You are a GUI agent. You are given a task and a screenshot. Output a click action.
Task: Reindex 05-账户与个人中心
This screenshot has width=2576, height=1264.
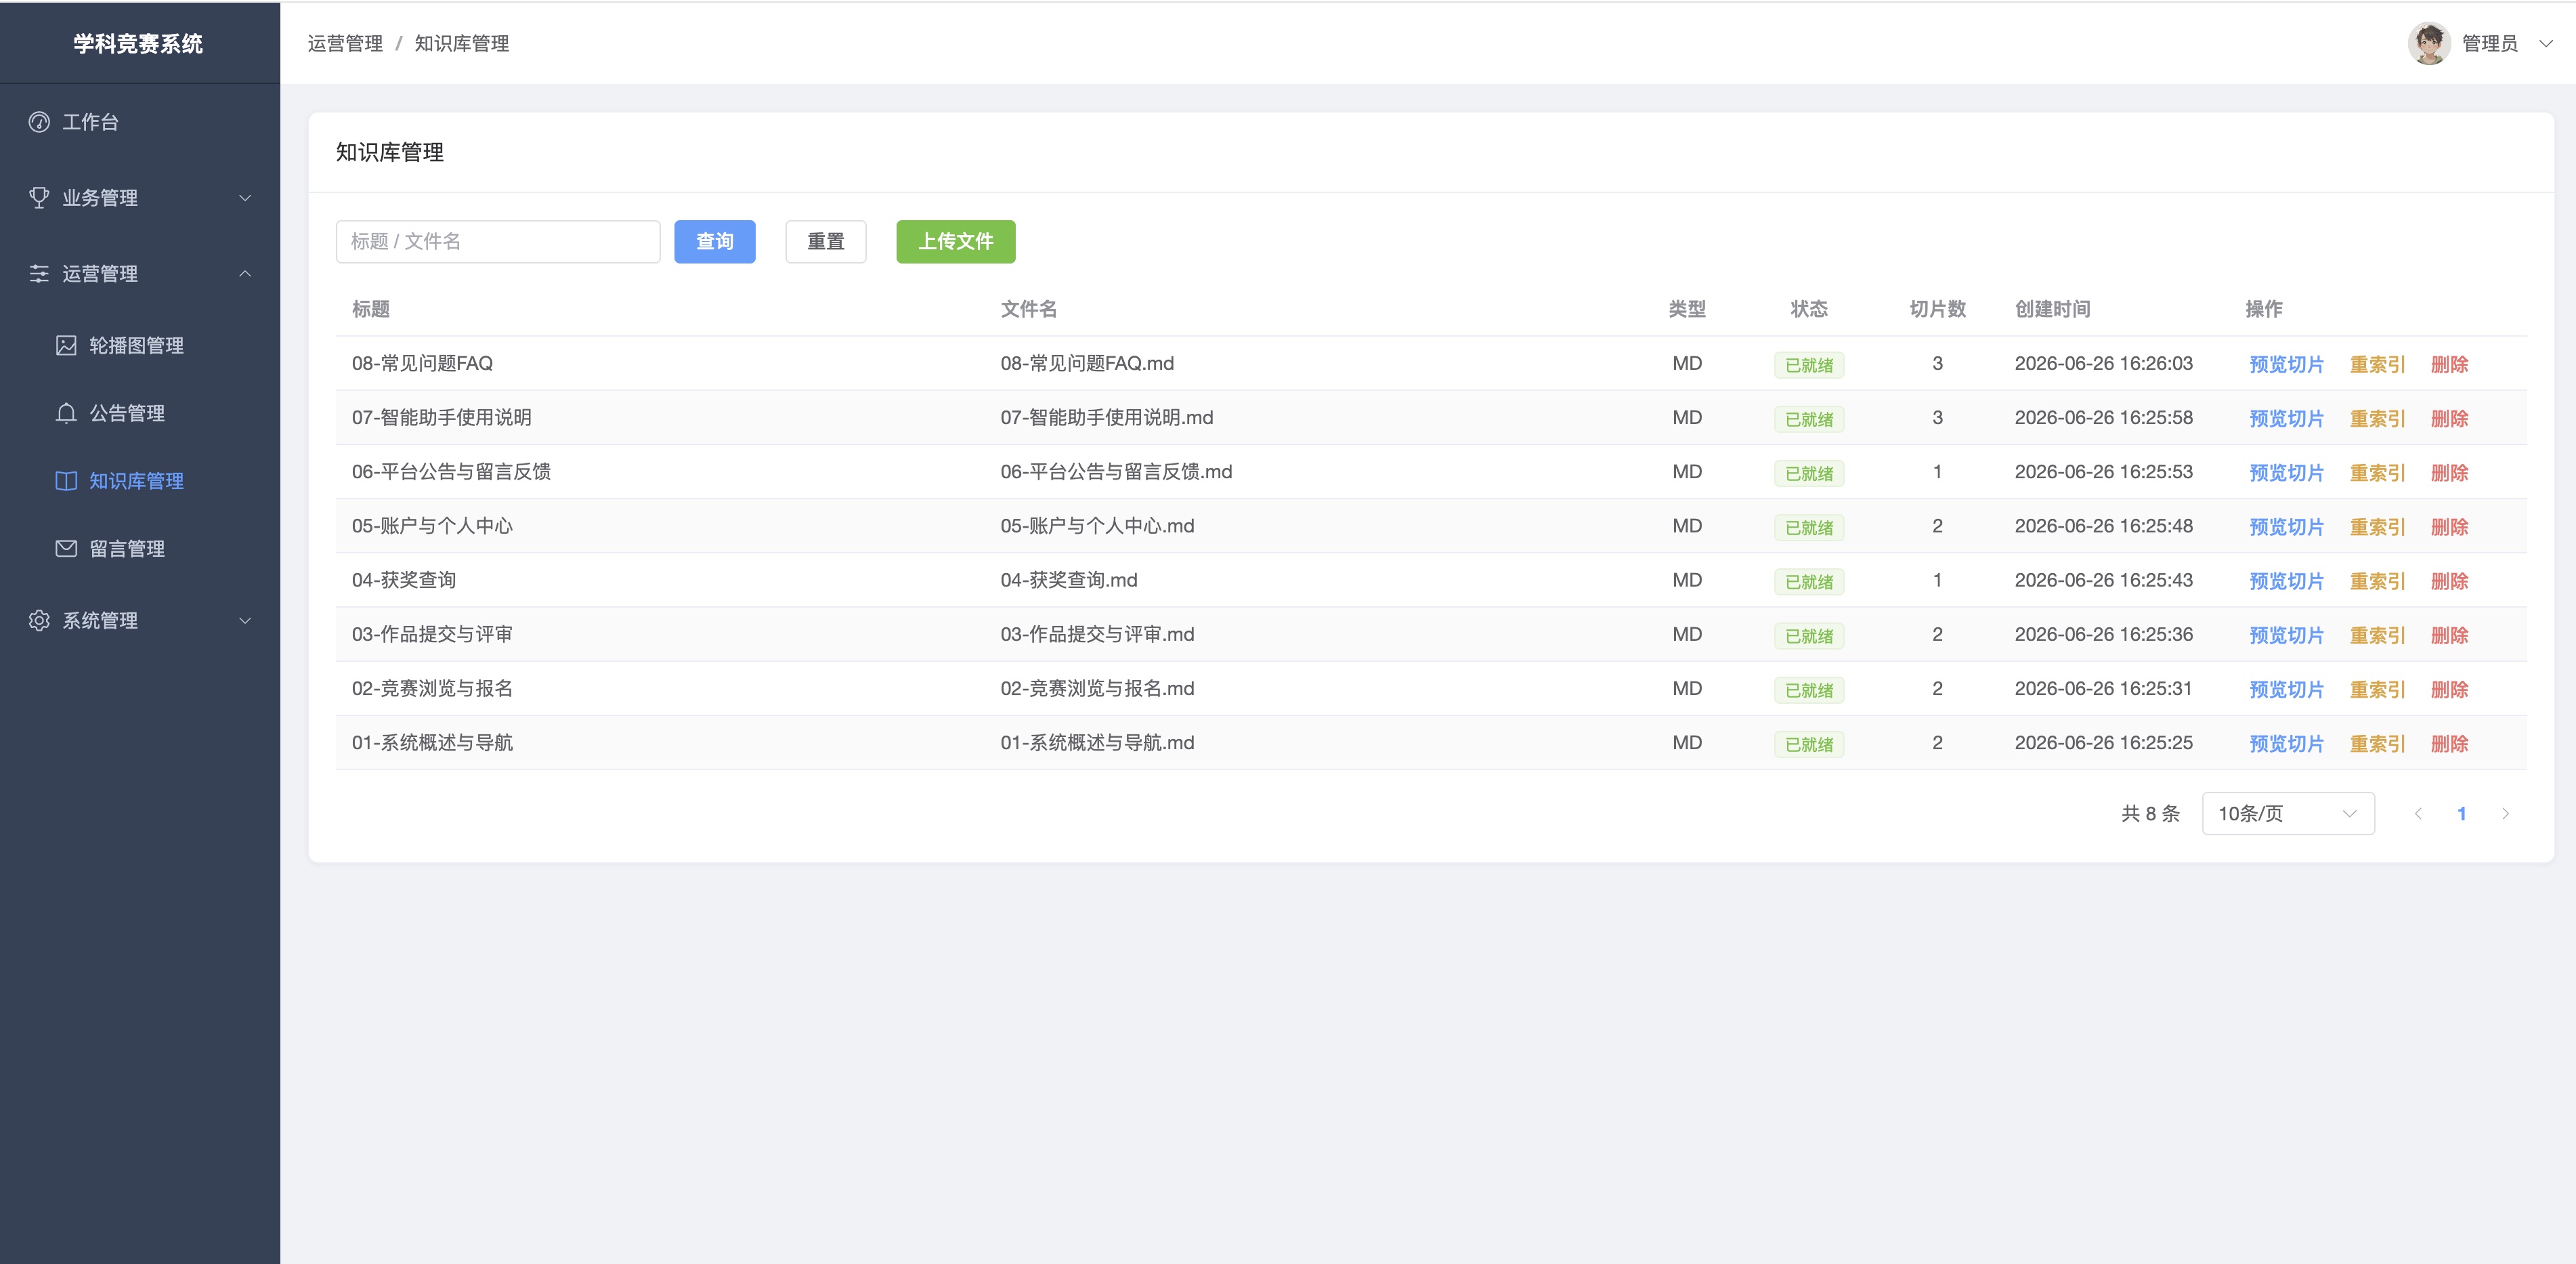click(2377, 527)
